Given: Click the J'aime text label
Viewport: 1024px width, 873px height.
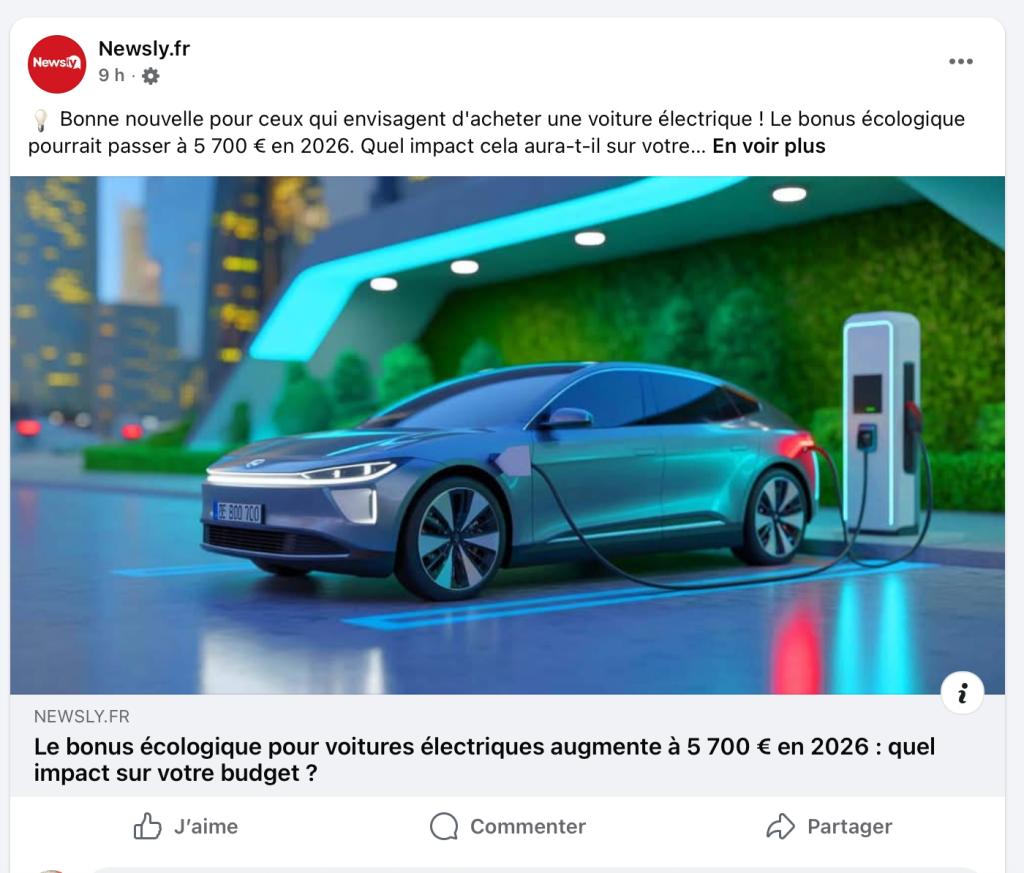Looking at the screenshot, I should 206,827.
